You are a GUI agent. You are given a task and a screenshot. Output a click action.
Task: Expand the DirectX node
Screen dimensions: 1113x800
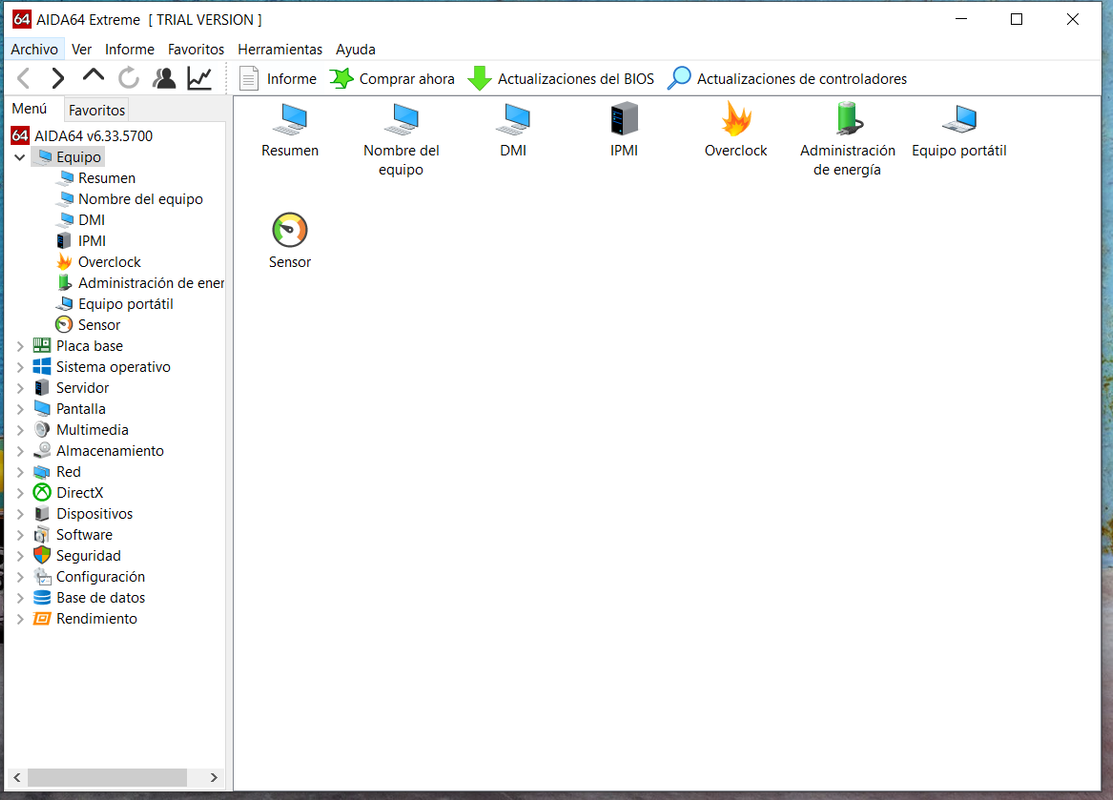tap(20, 493)
